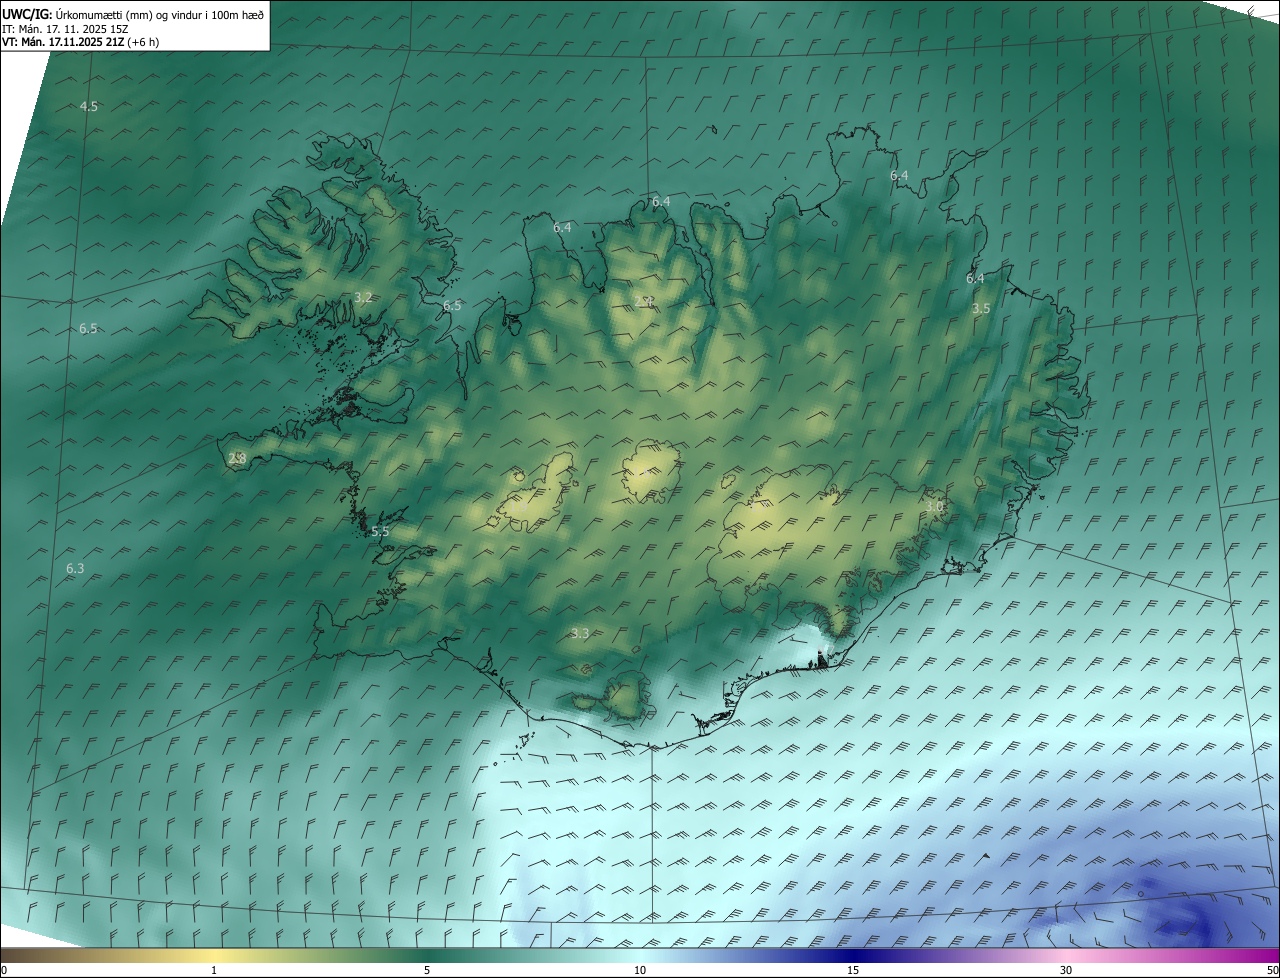Select the 'IT: Mán. 17. 11. 2025 15Z' line

pos(65,28)
